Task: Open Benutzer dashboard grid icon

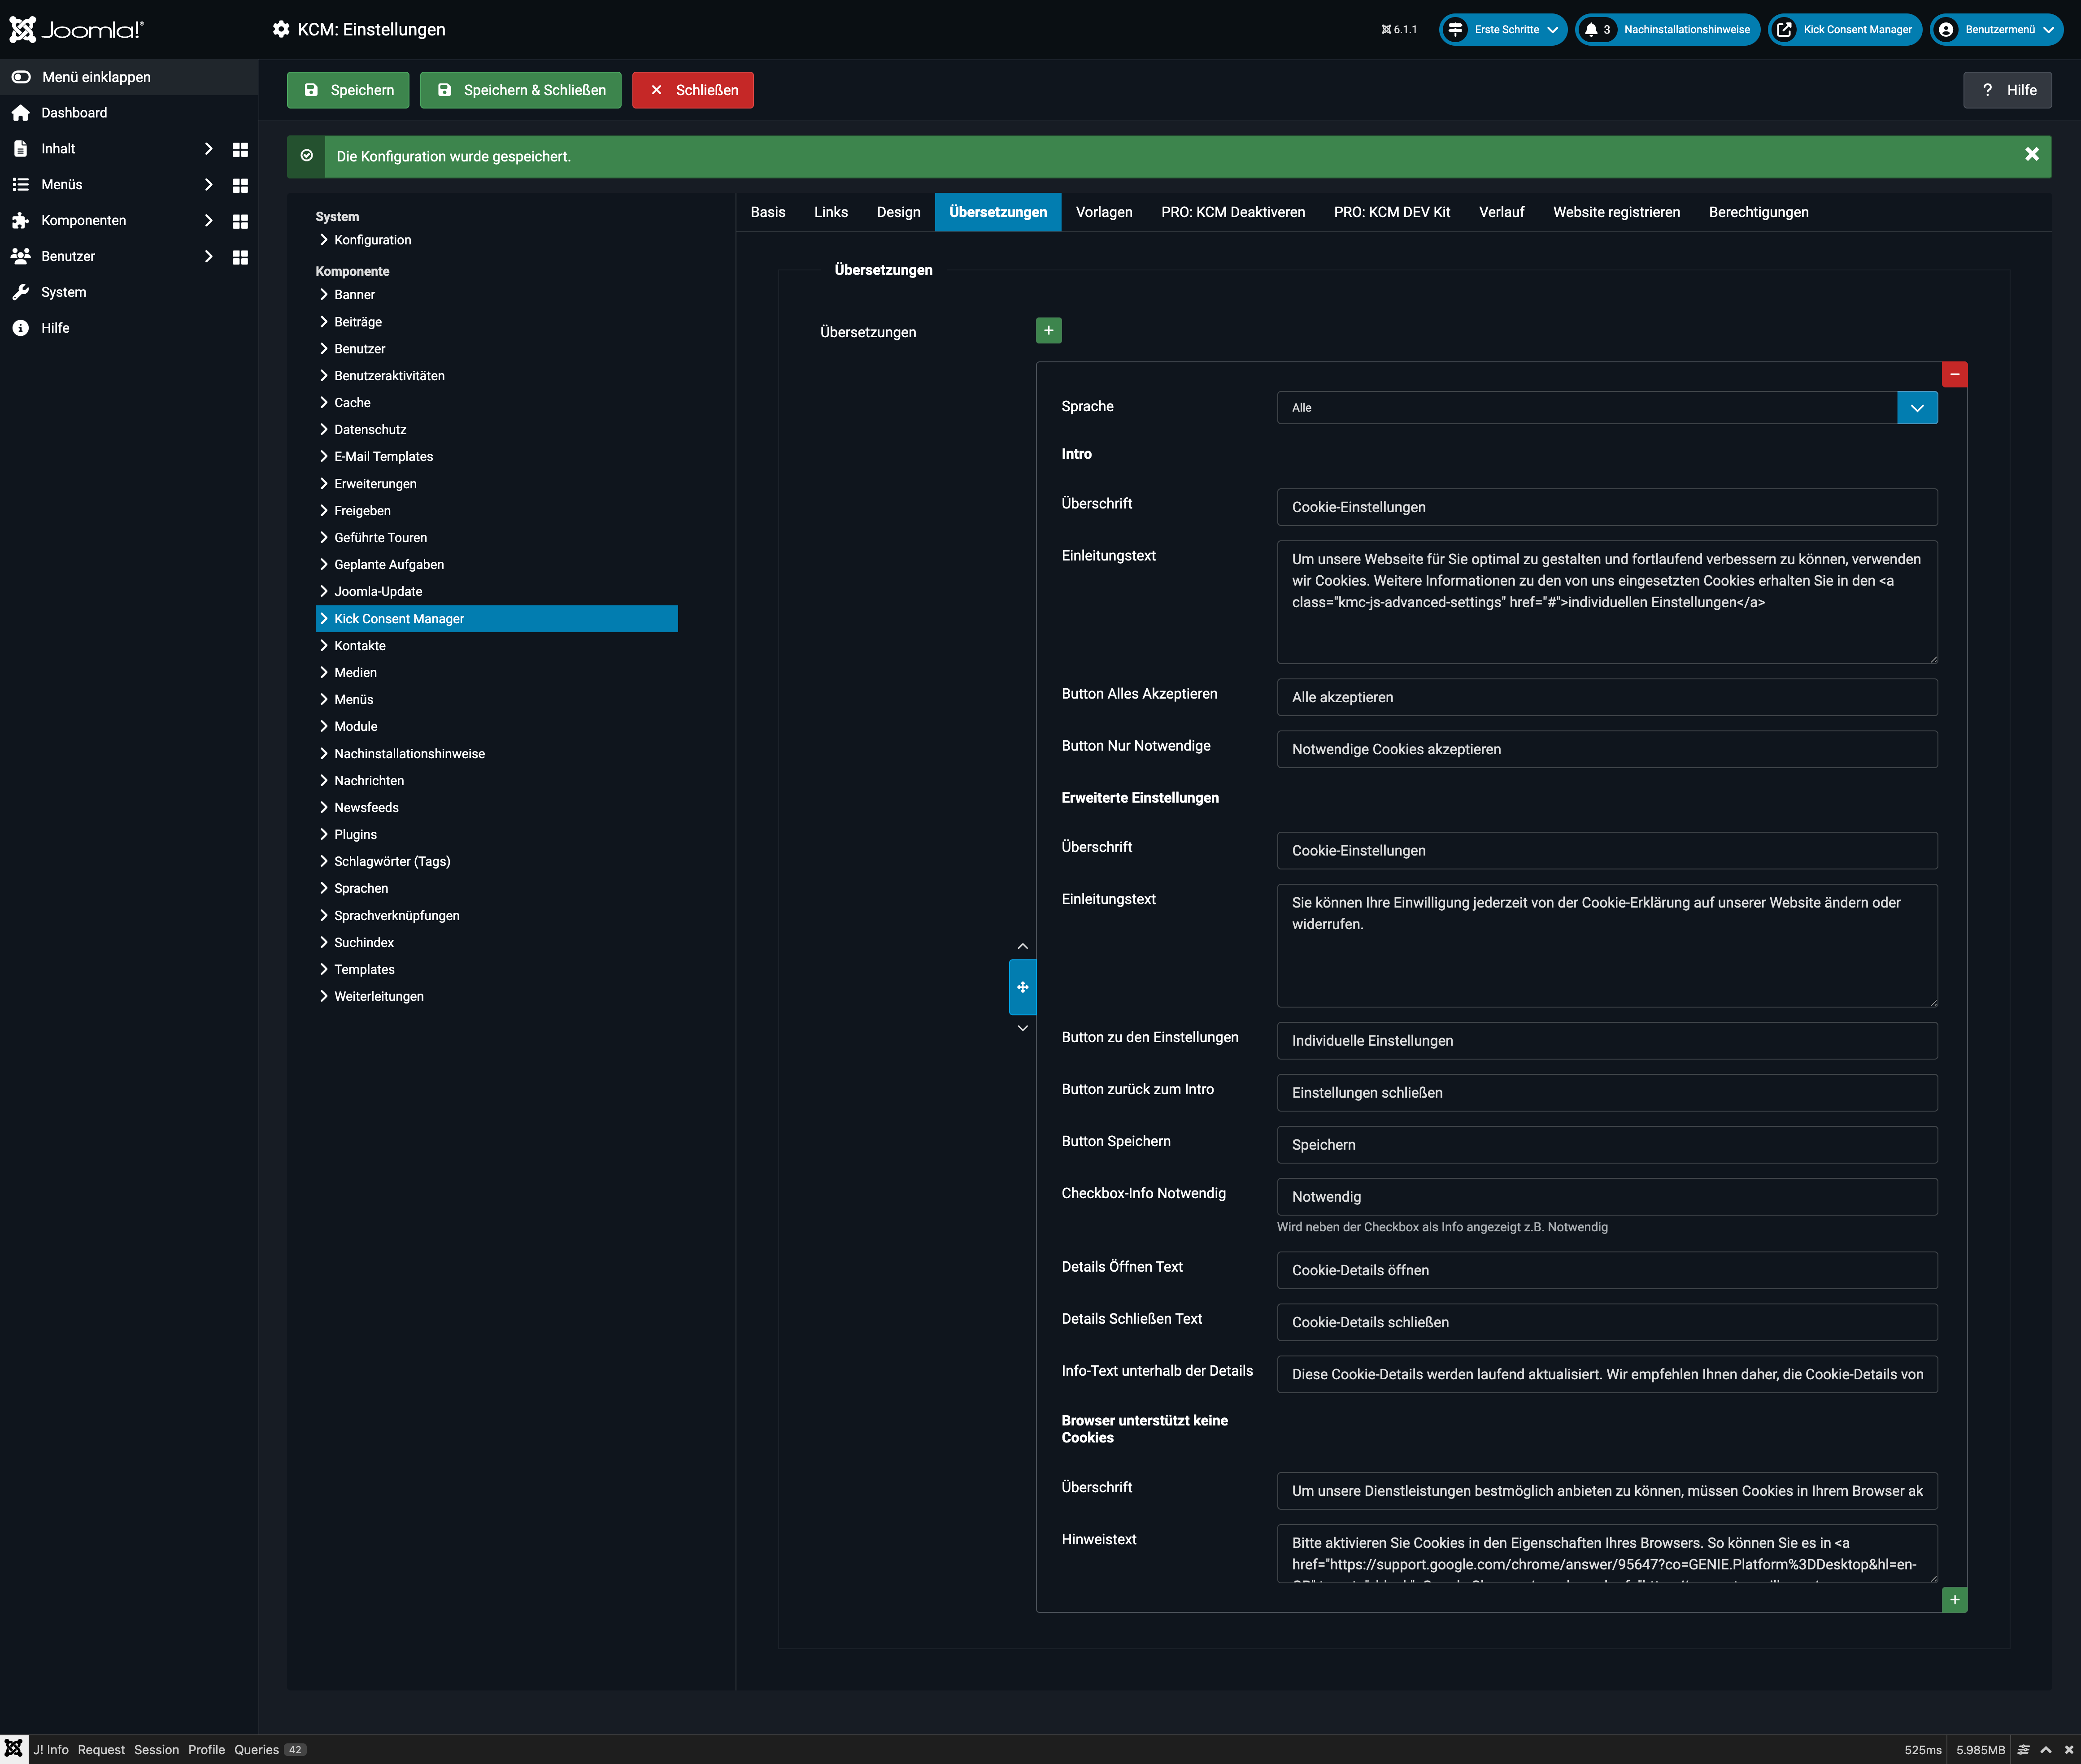Action: click(x=240, y=257)
